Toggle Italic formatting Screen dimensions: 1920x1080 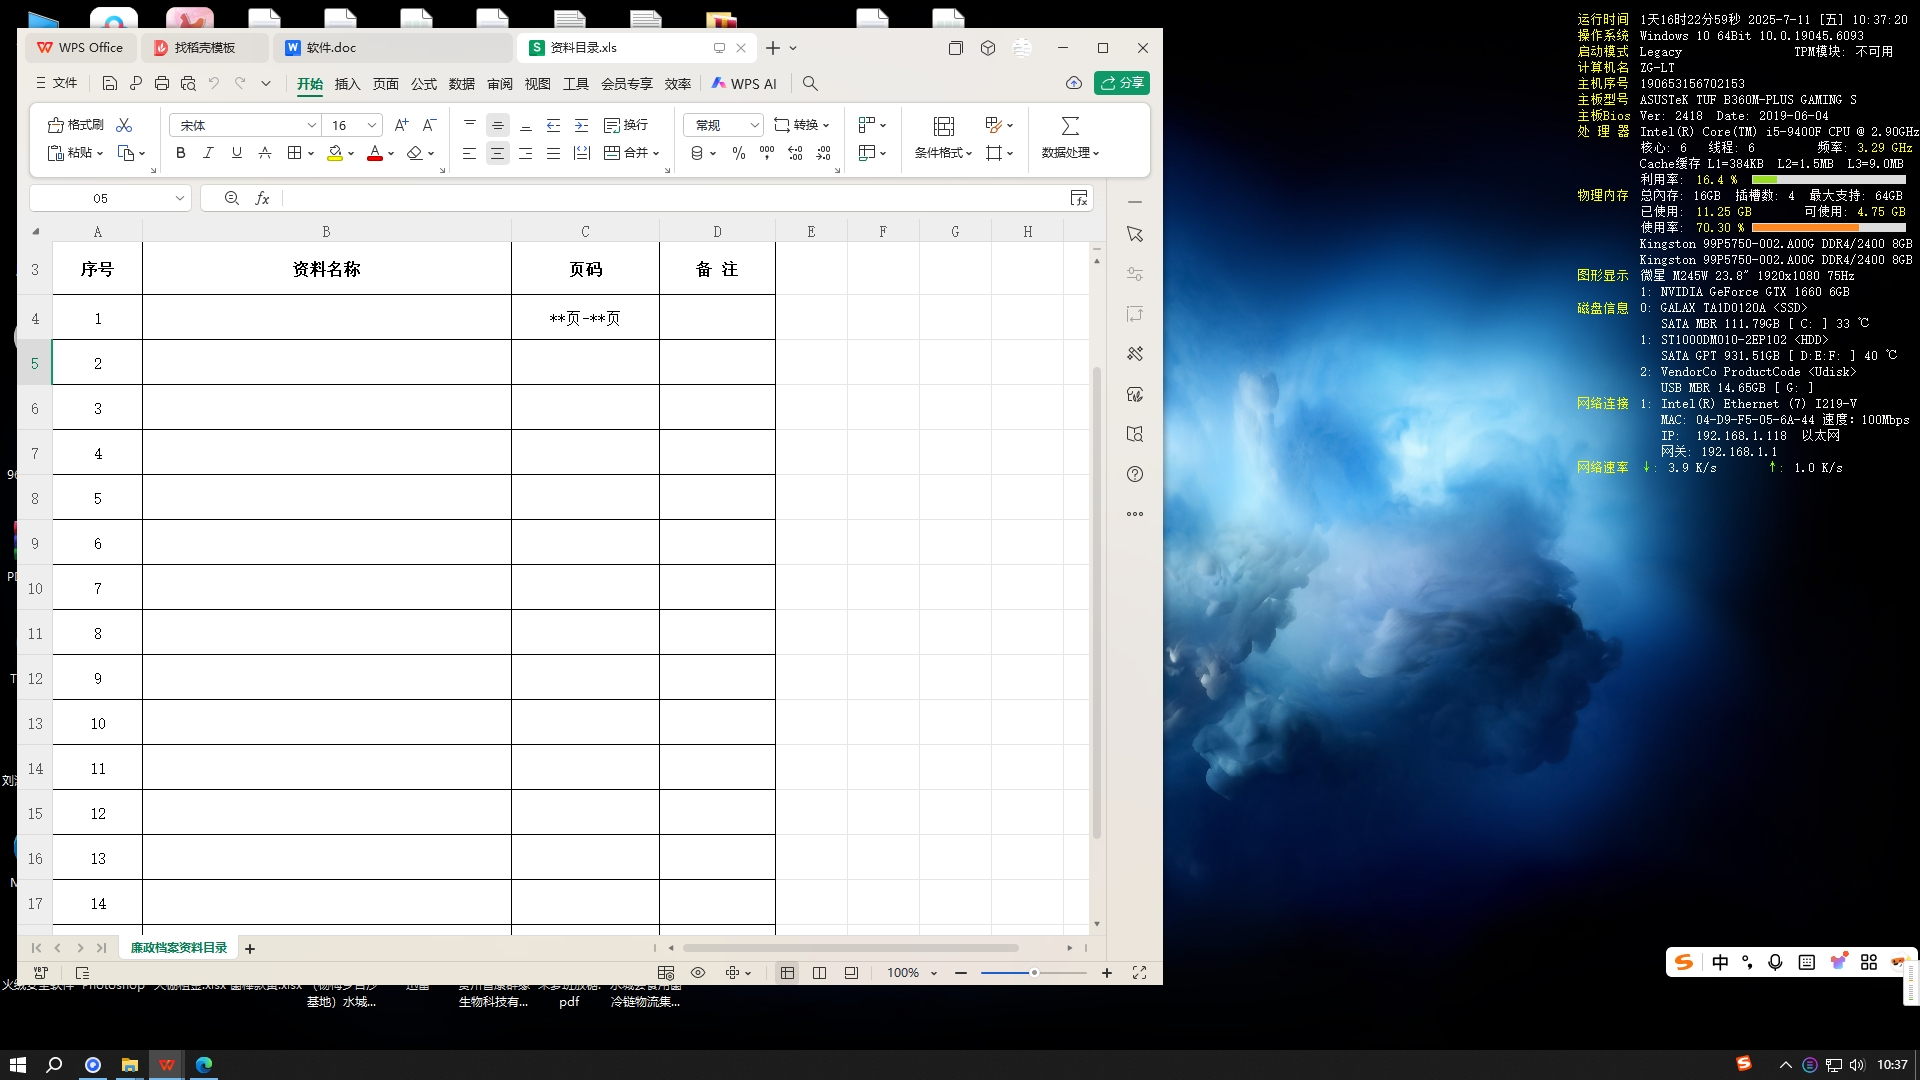tap(208, 153)
